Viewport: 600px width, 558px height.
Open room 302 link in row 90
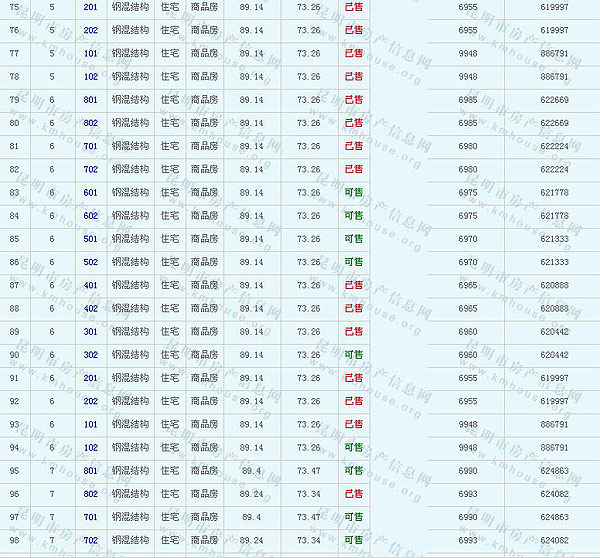tap(91, 354)
